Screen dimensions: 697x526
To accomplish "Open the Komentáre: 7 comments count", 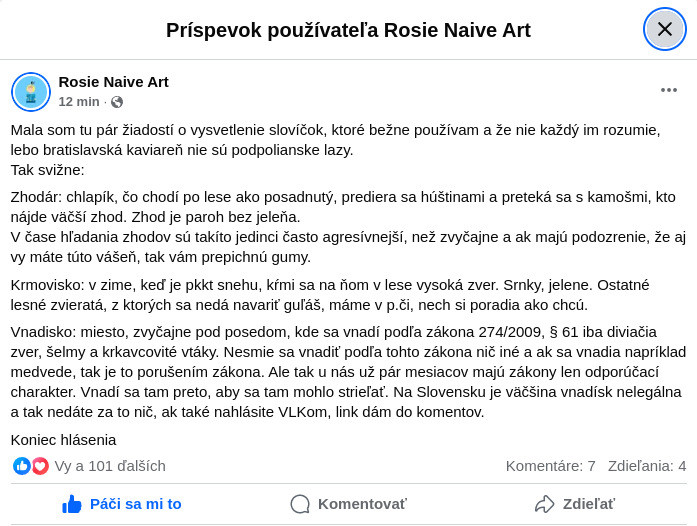I will pos(550,466).
